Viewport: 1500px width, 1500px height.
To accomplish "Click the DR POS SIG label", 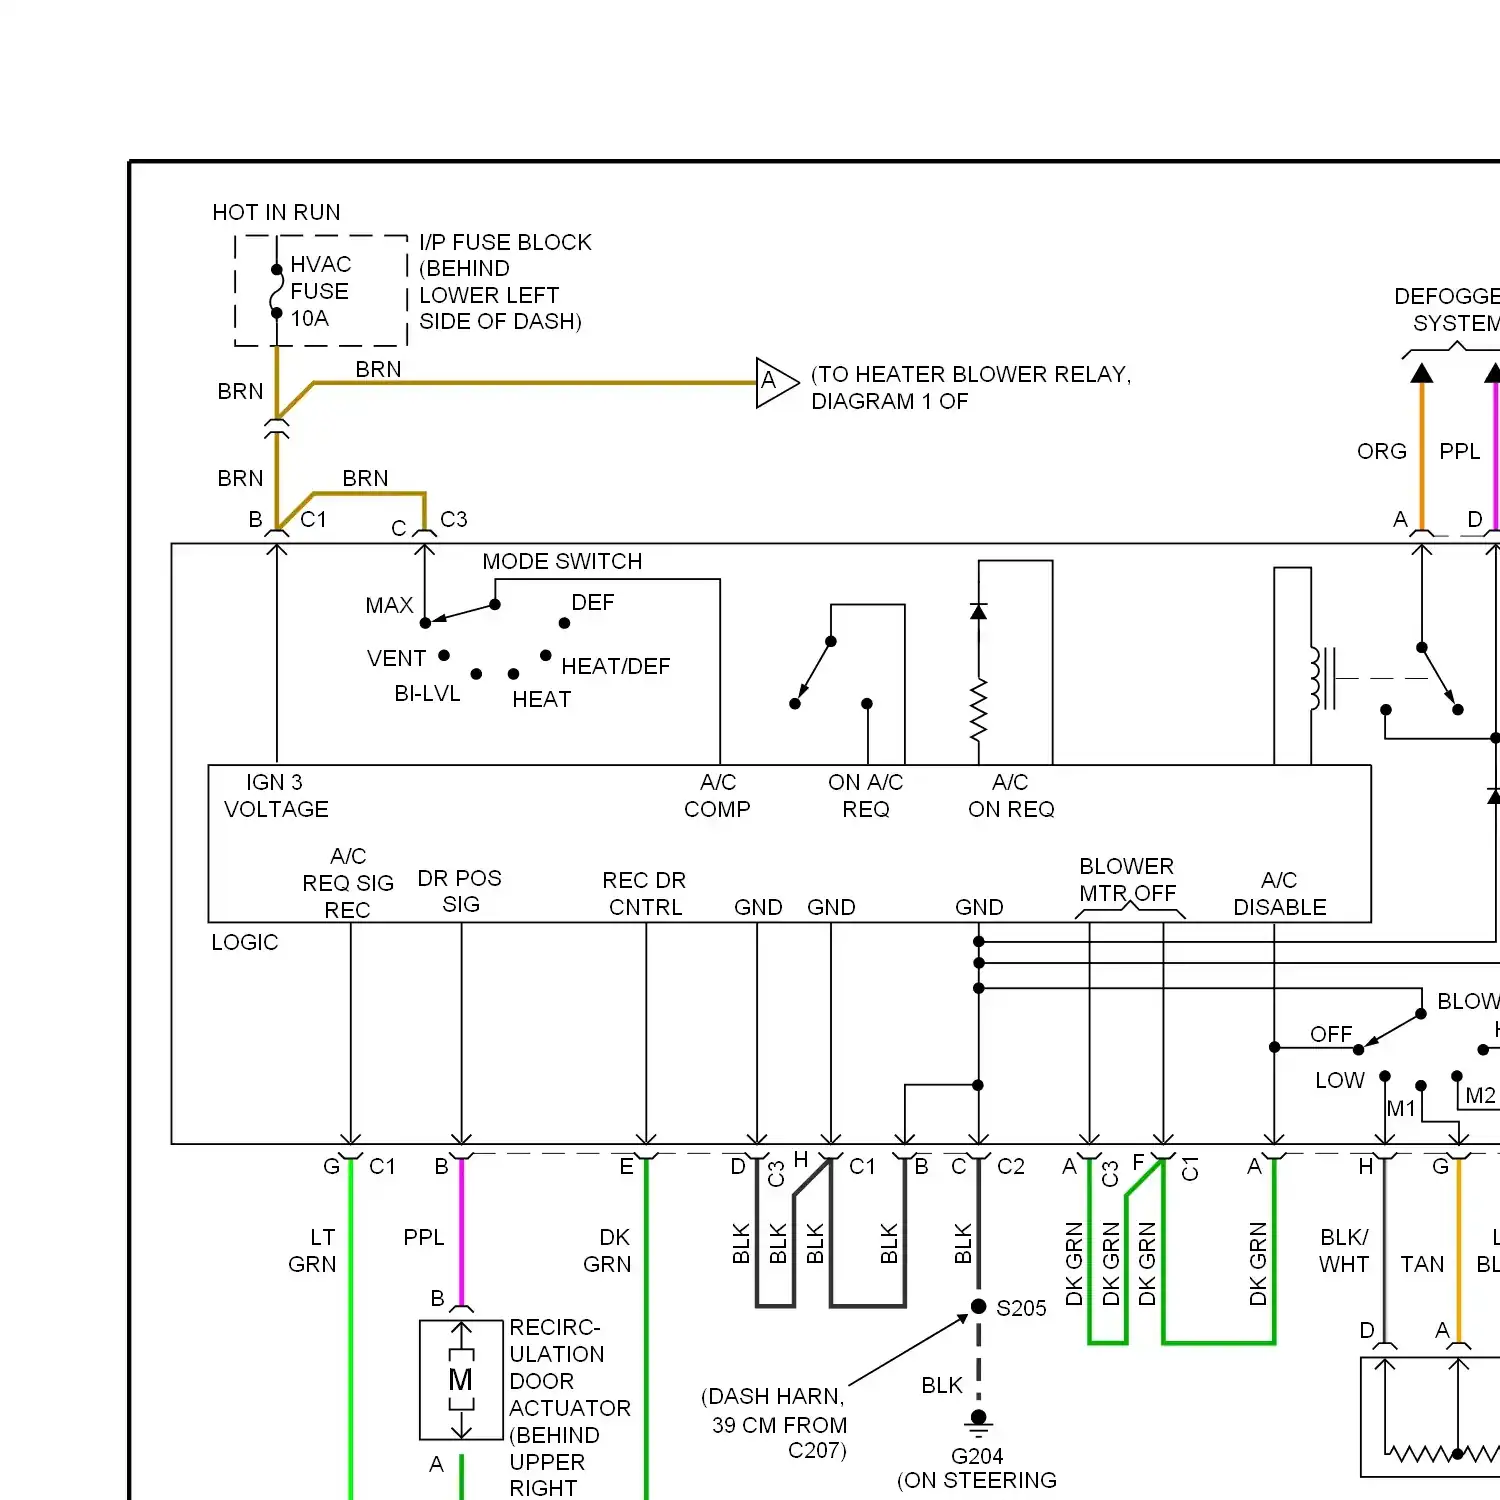I will coord(459,891).
